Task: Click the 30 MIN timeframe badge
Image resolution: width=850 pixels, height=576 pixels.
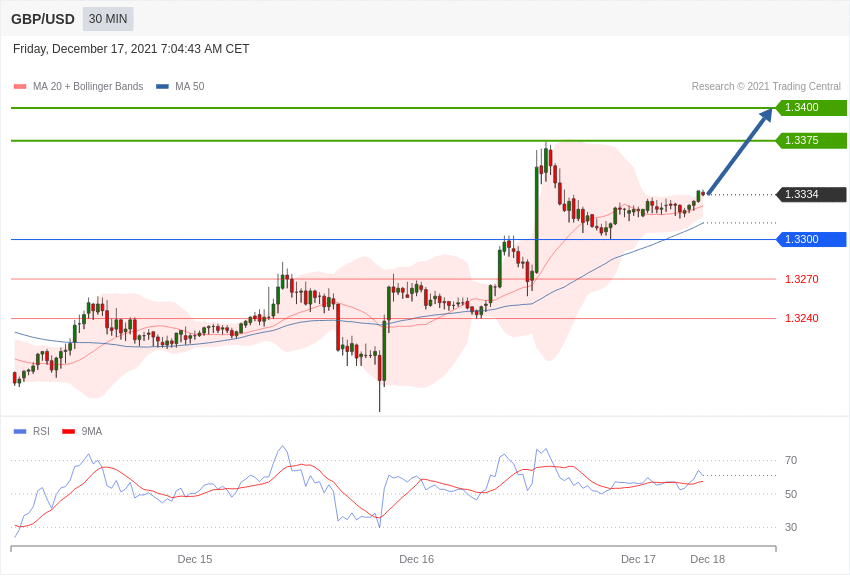Action: point(108,19)
